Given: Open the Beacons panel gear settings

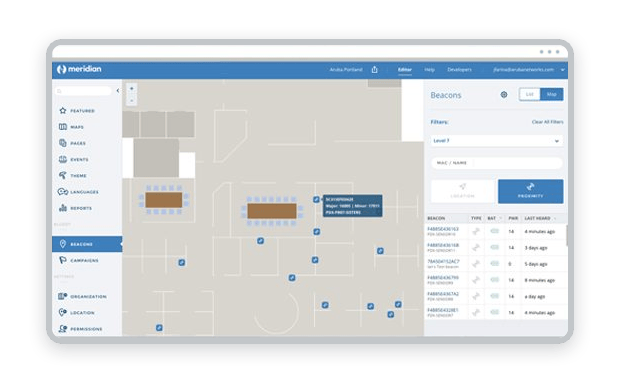Looking at the screenshot, I should click(x=504, y=95).
